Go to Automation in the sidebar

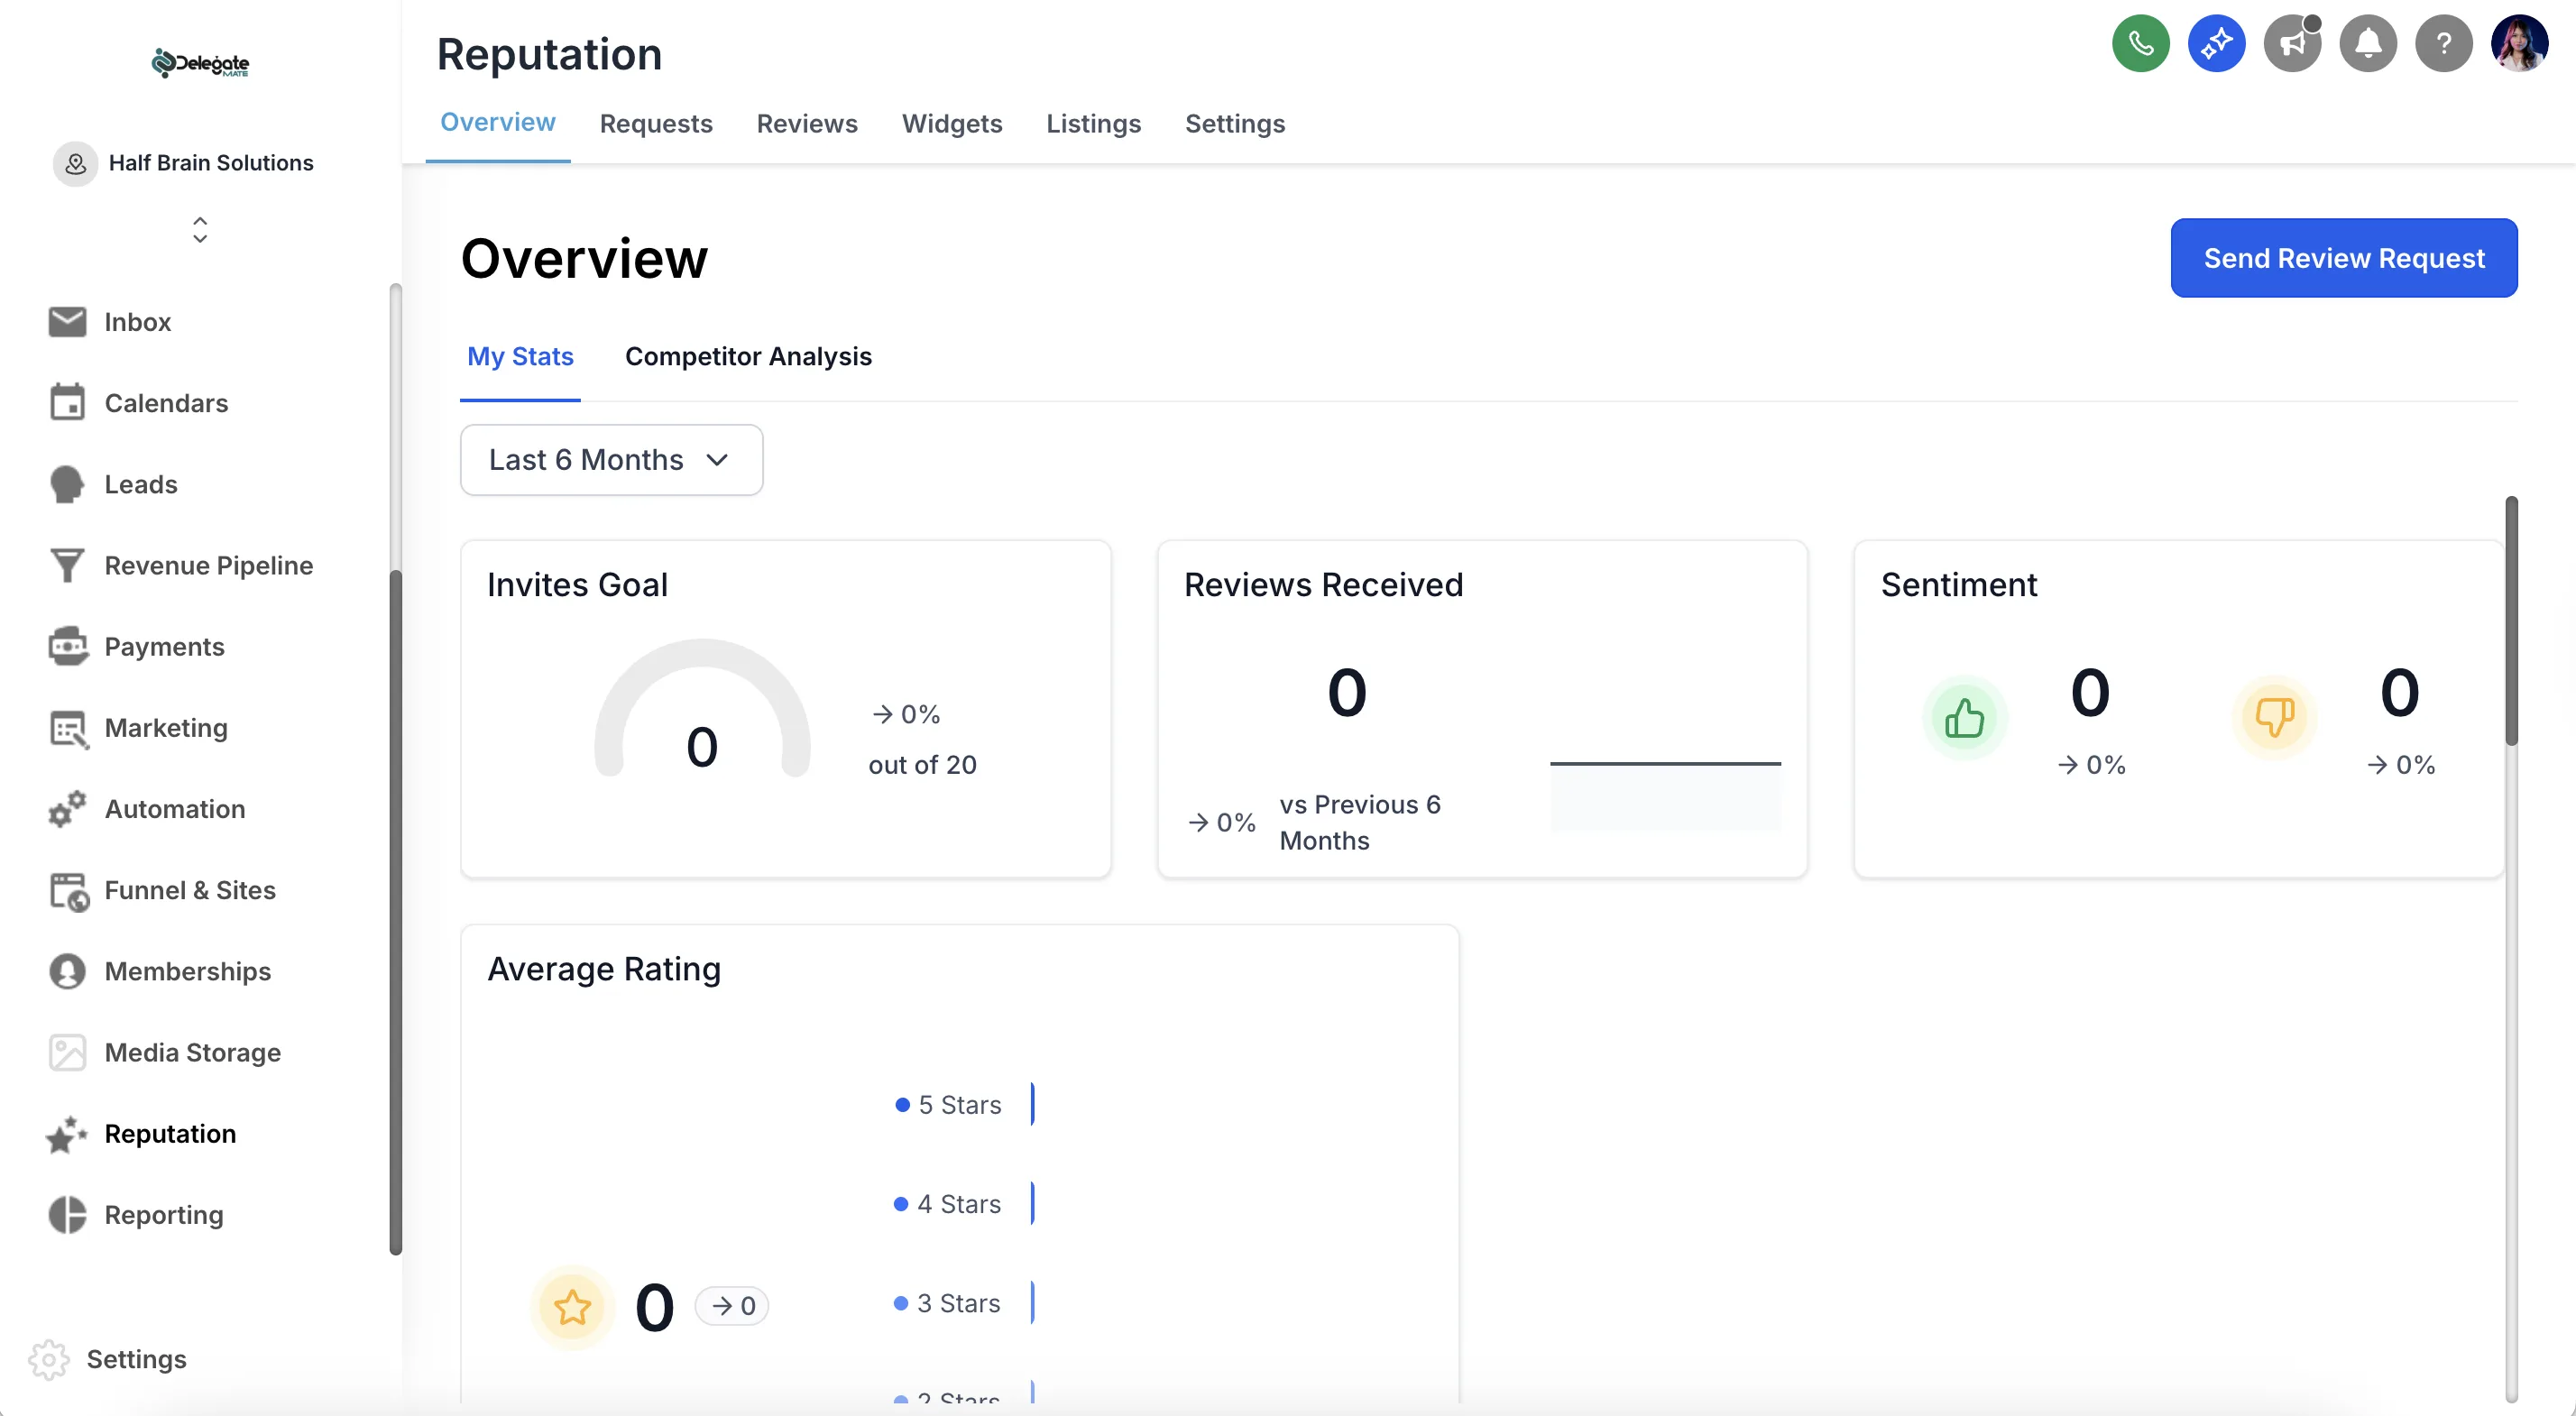tap(174, 809)
